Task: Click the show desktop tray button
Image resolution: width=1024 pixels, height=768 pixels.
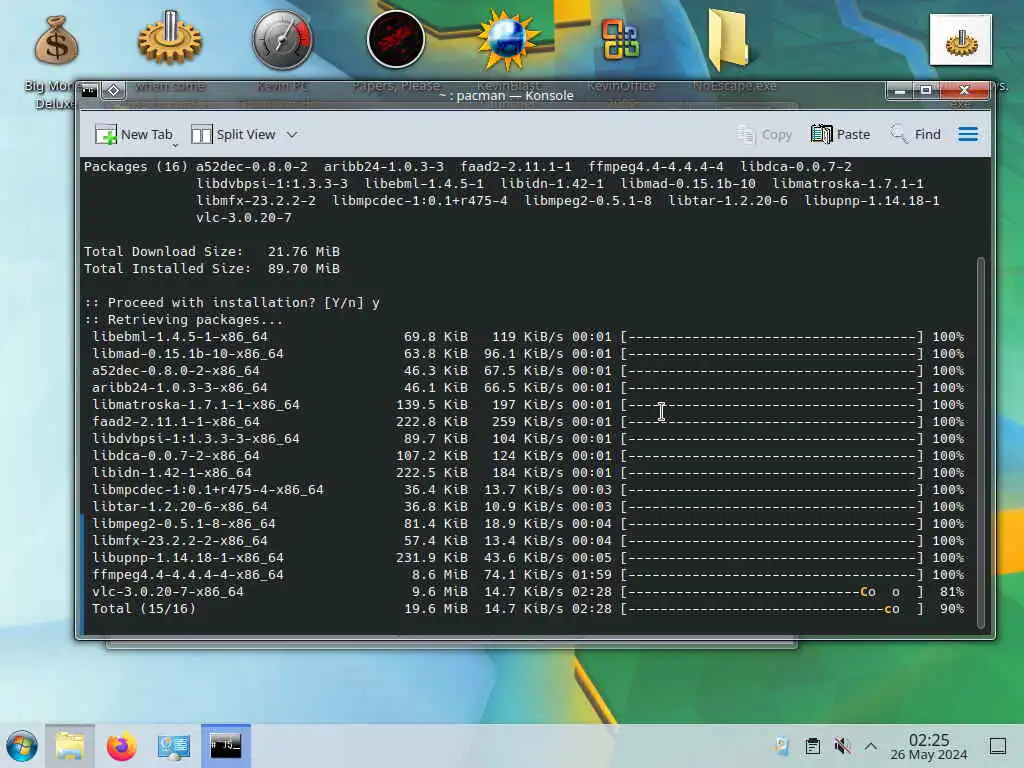Action: 998,746
